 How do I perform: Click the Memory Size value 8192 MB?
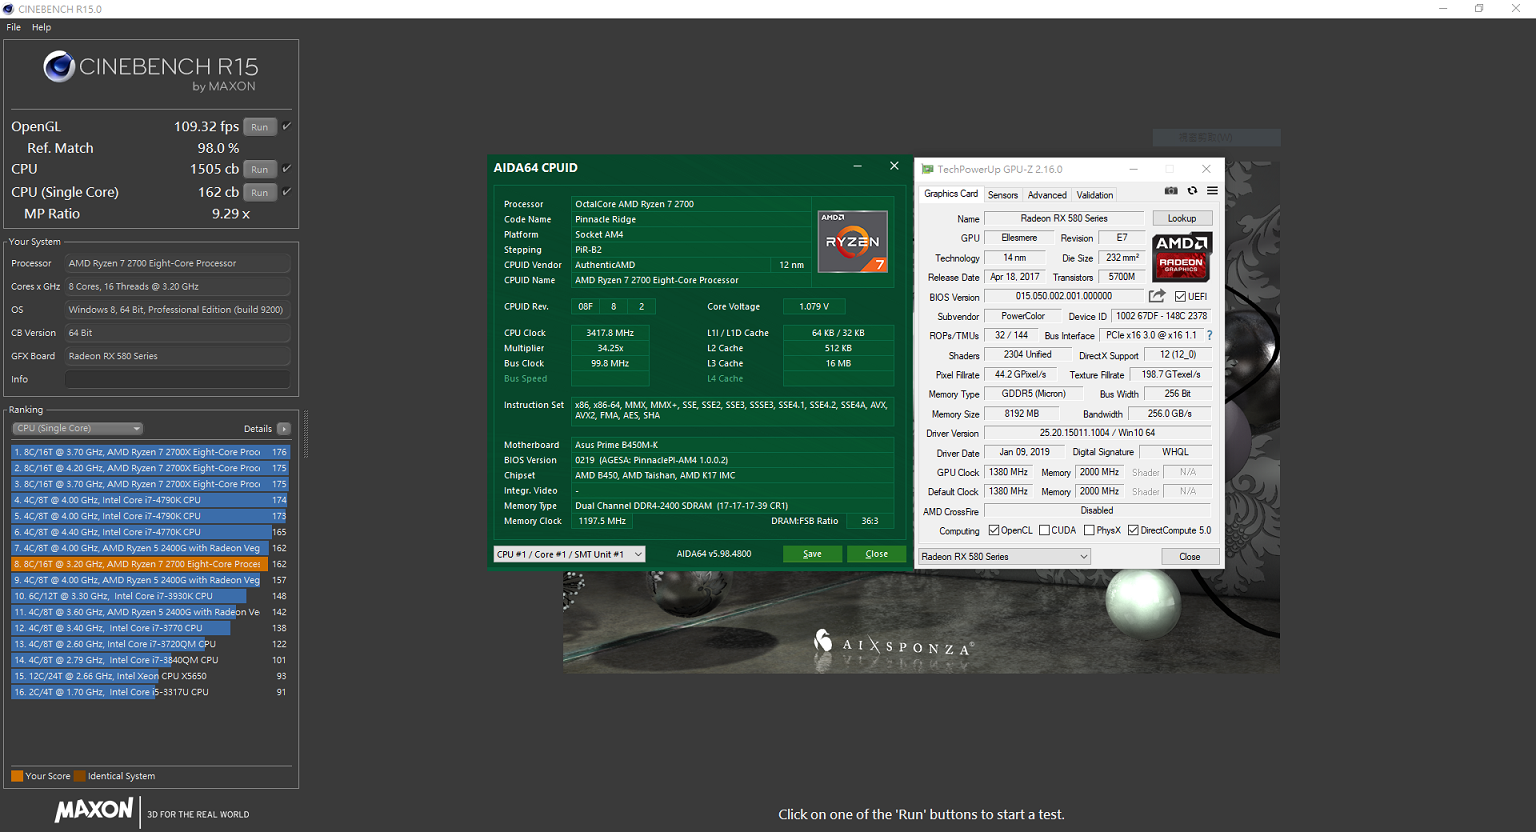tap(1022, 413)
